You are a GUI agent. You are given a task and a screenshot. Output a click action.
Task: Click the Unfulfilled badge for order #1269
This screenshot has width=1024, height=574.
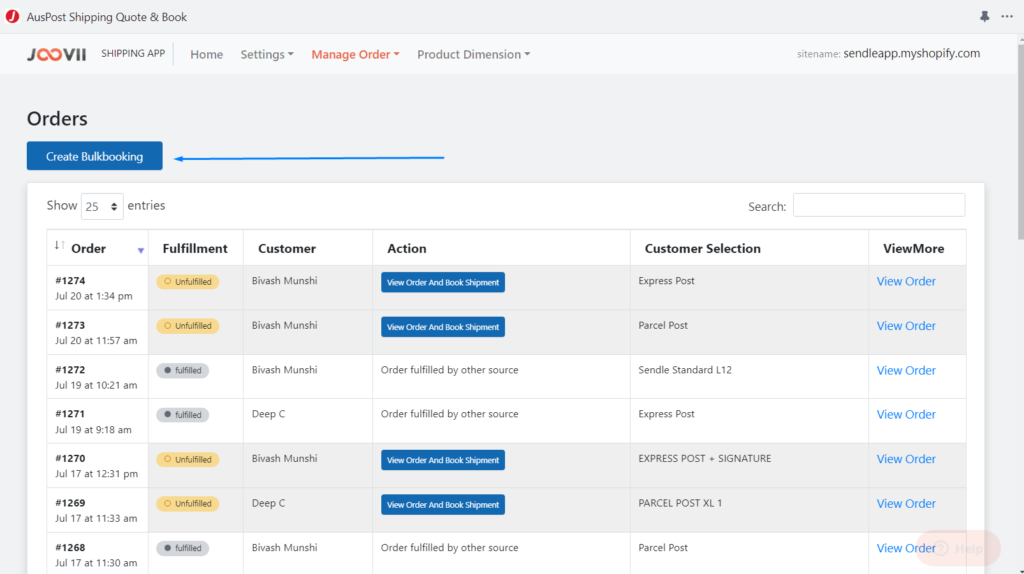pyautogui.click(x=187, y=503)
